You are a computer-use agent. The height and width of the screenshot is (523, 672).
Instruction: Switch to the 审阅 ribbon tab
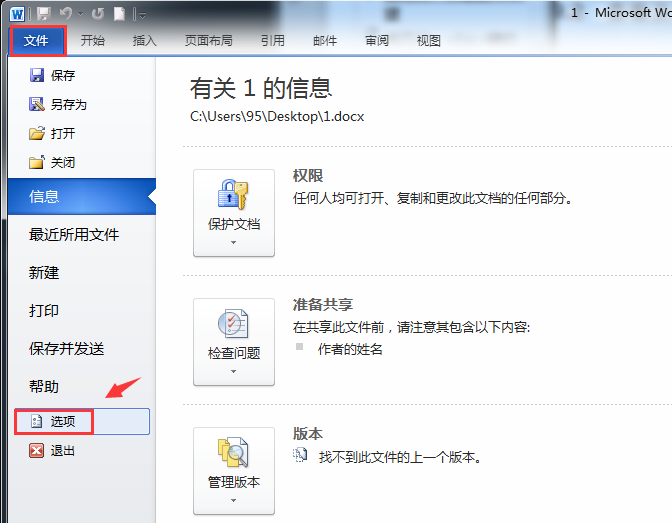pos(377,41)
